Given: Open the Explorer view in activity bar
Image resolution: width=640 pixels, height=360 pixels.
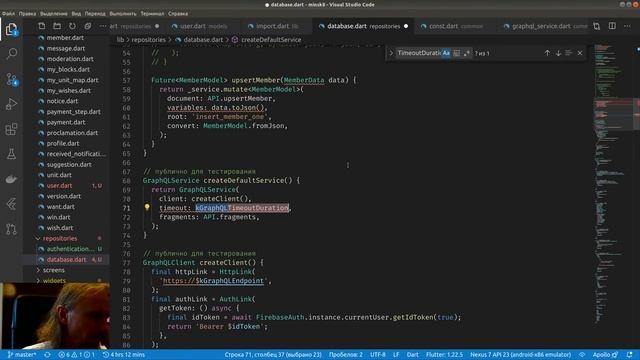Looking at the screenshot, I should pos(11,29).
